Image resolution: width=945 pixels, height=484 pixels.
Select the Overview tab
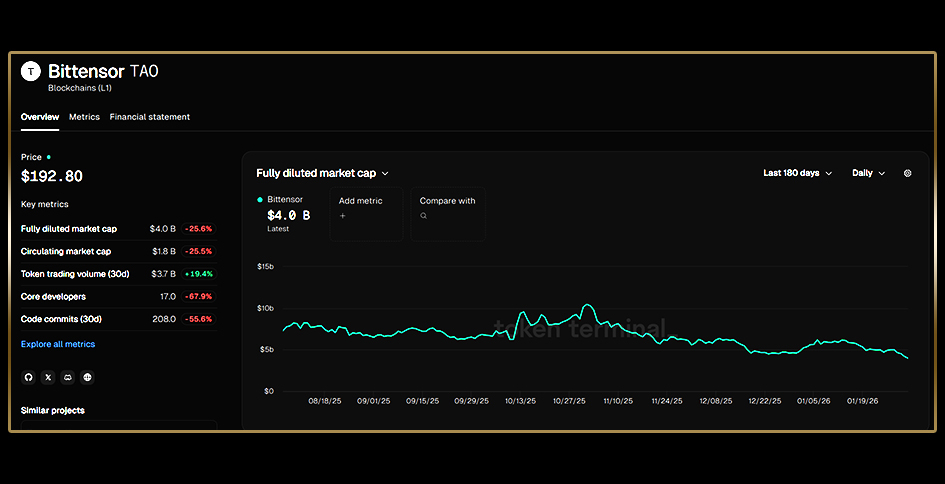40,117
